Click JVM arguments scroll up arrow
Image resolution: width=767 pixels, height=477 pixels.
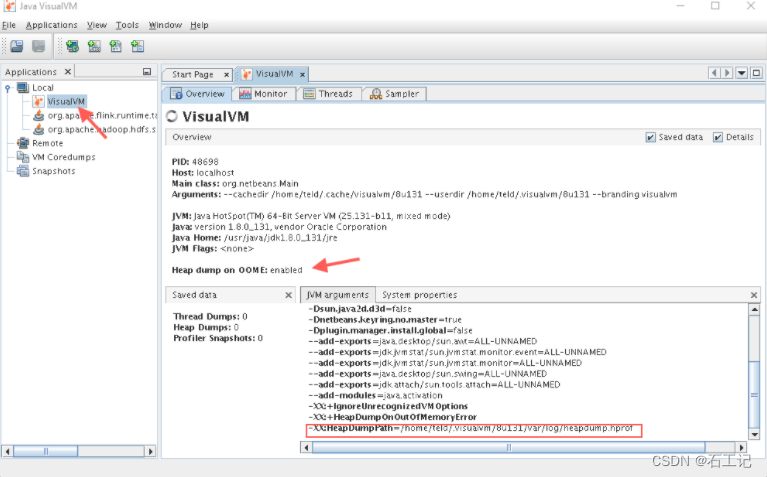pos(754,309)
